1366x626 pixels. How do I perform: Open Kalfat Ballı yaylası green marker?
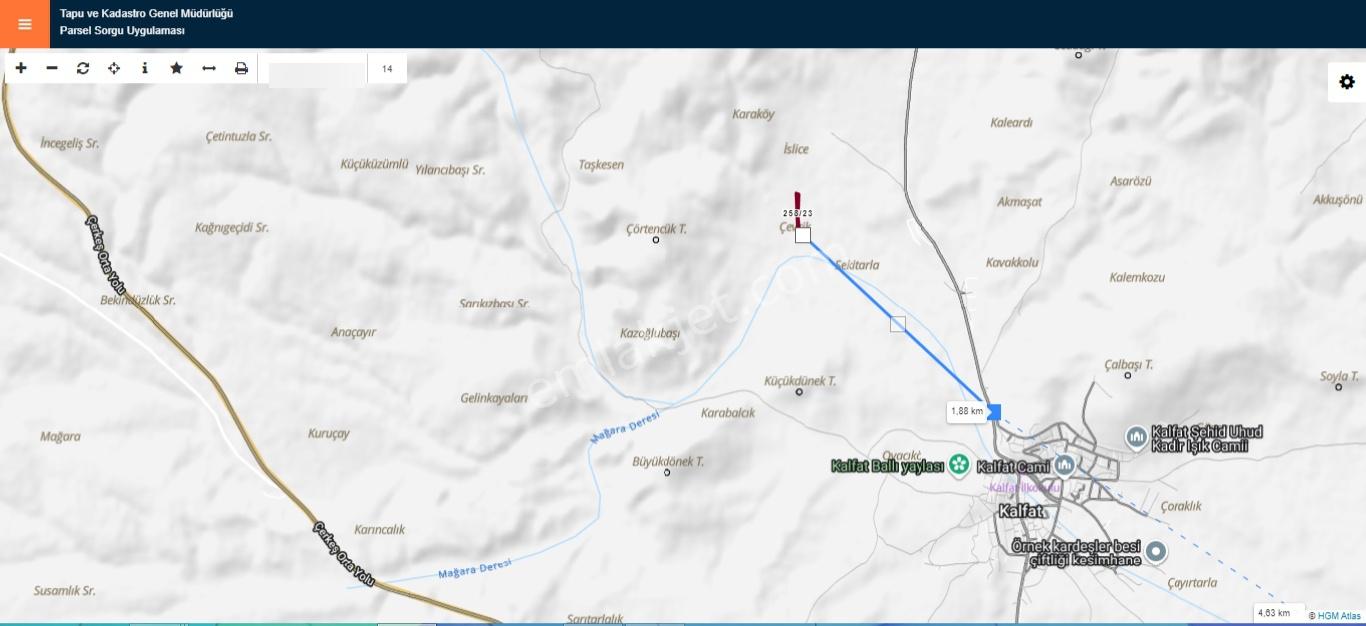959,464
